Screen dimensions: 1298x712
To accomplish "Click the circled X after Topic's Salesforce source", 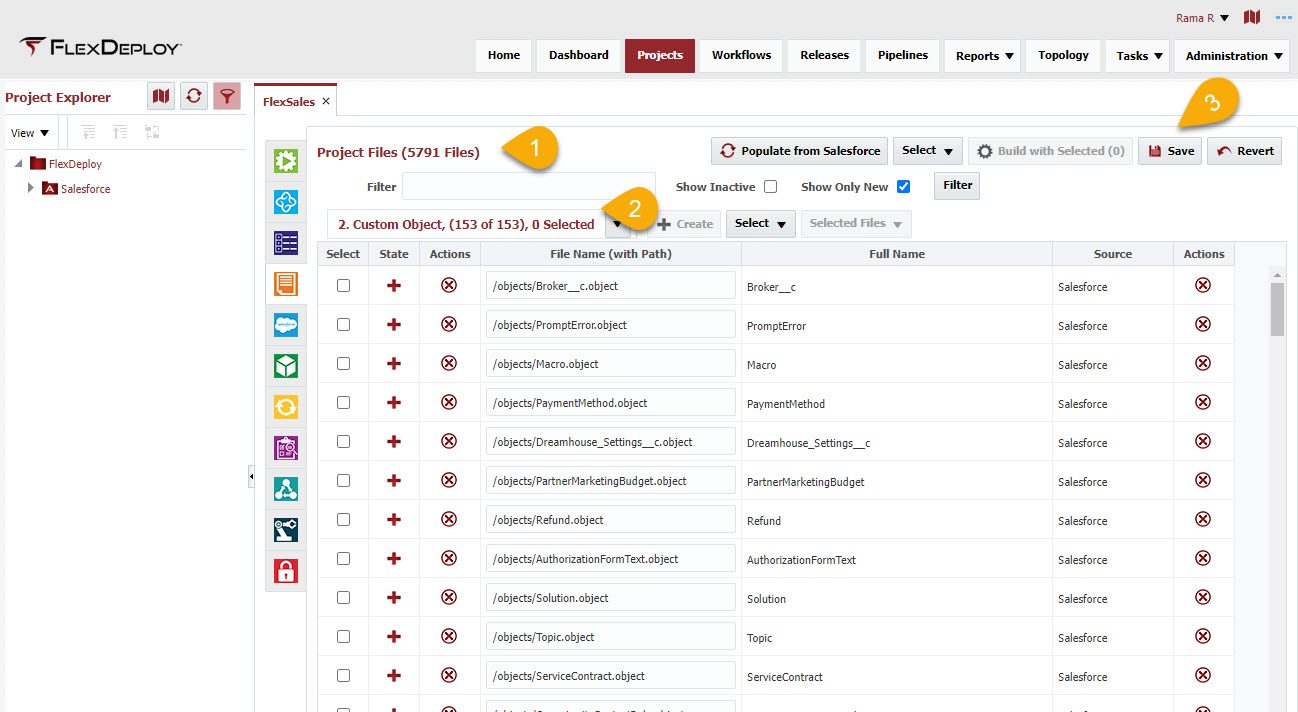I will [1203, 637].
